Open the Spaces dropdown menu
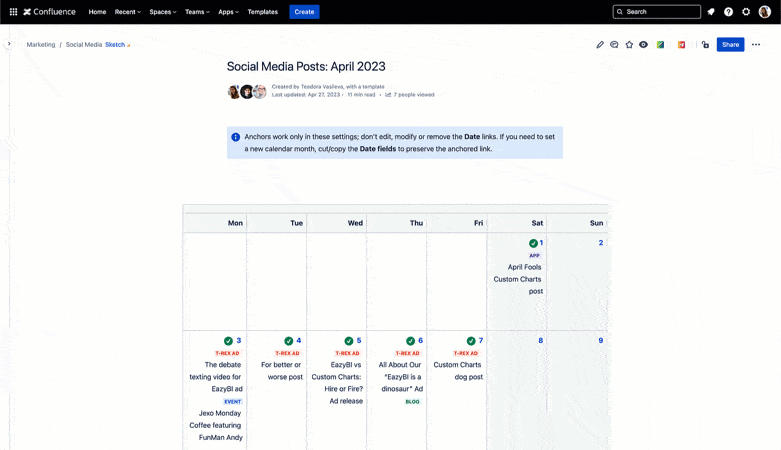The height and width of the screenshot is (450, 781). pos(163,11)
